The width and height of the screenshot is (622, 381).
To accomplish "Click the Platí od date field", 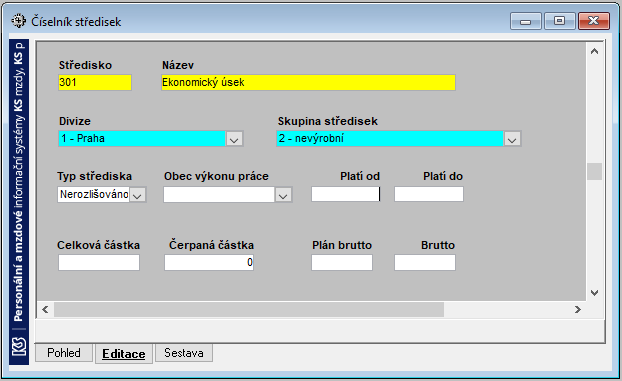I will point(346,194).
